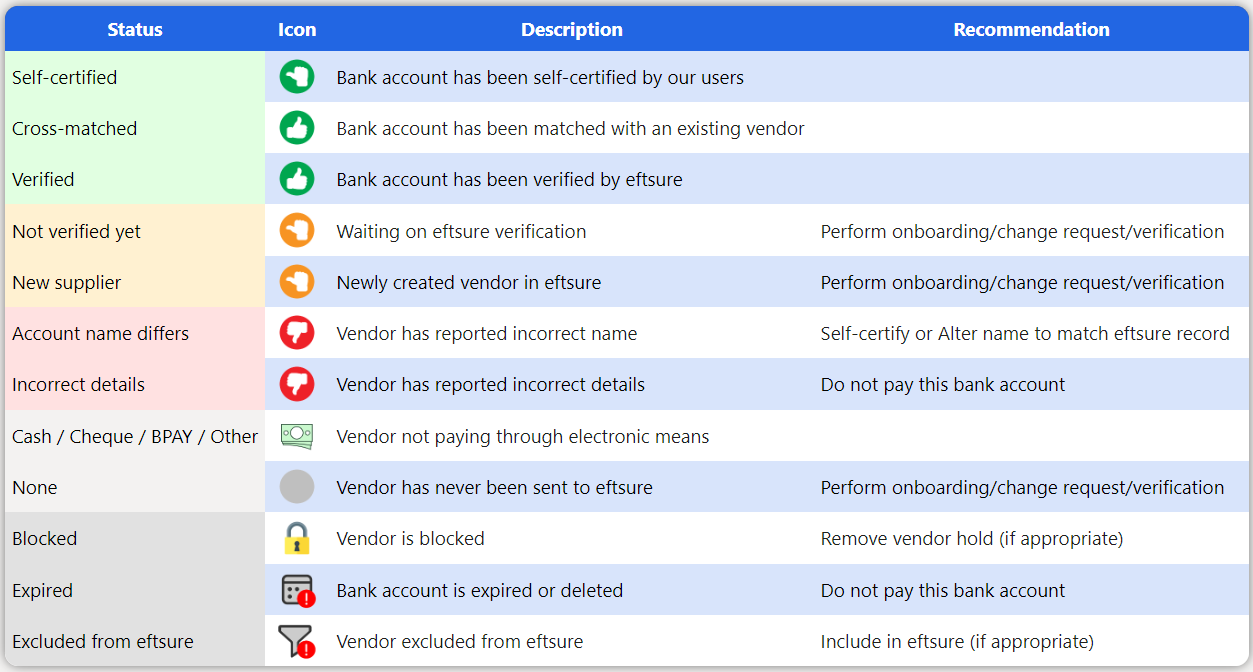Click the Cross-matched green thumbs-up icon

pyautogui.click(x=297, y=128)
